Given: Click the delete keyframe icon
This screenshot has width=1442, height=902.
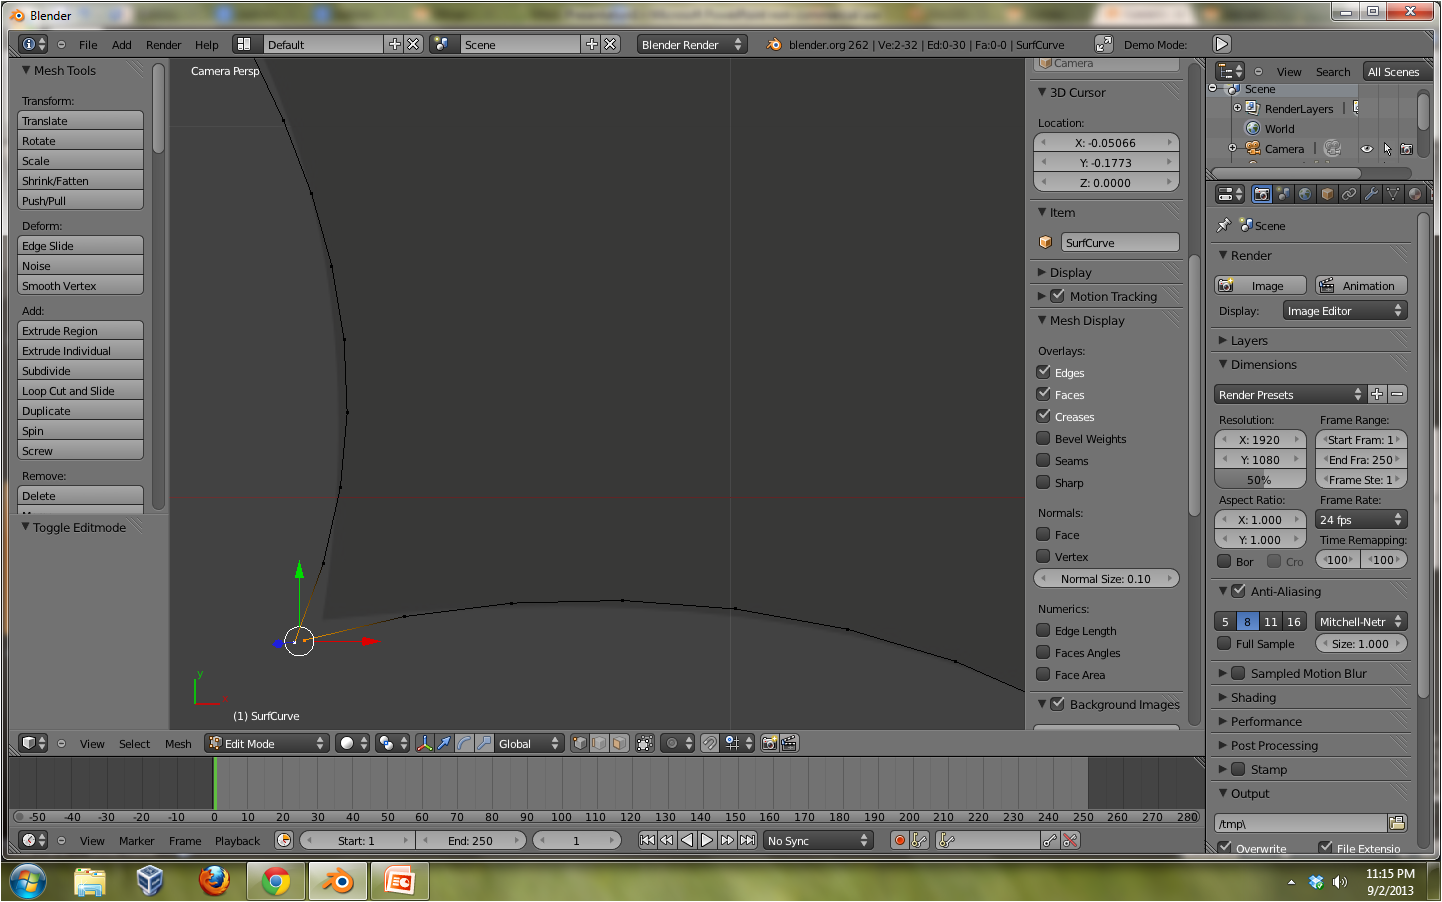Looking at the screenshot, I should (x=1071, y=841).
